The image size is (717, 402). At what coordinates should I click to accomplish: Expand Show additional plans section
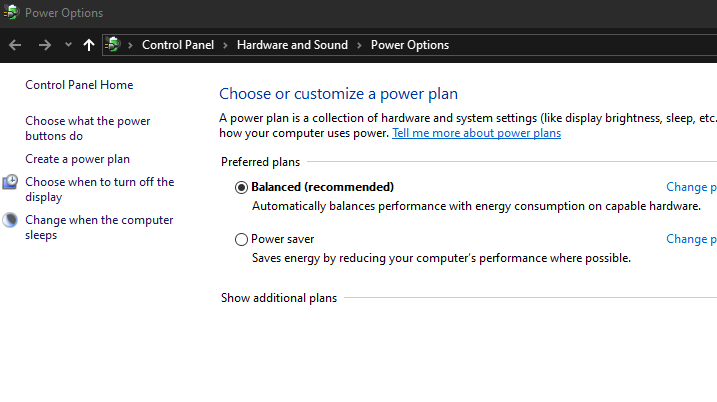coord(279,298)
